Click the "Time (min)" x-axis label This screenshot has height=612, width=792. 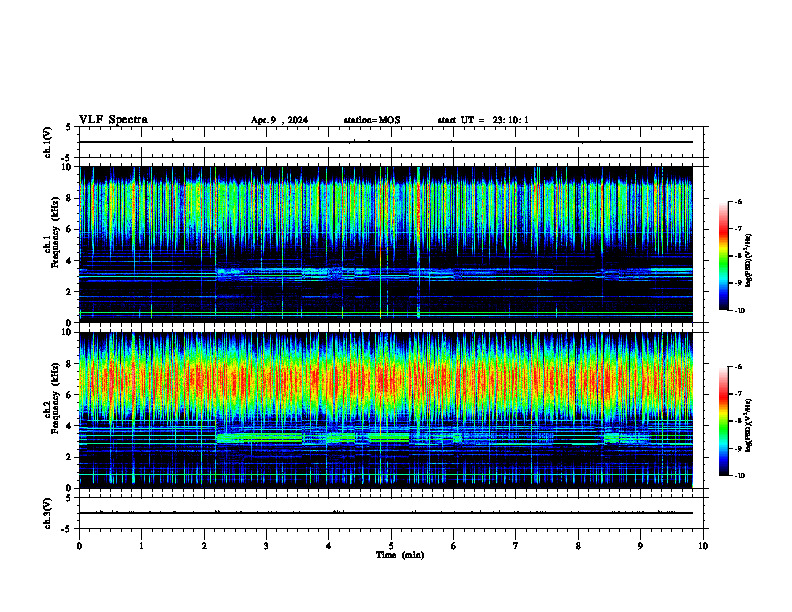coord(400,555)
